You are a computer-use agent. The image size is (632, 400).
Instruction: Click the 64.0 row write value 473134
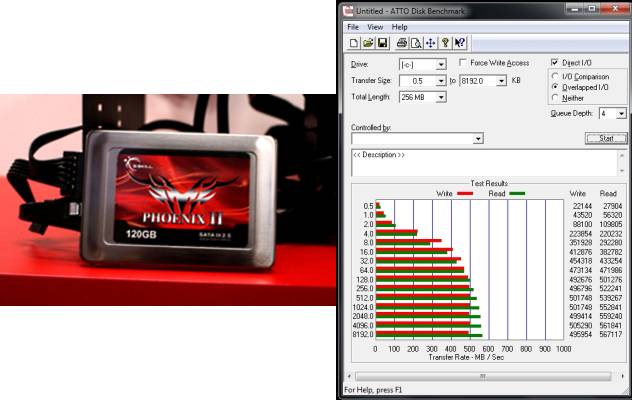[x=580, y=270]
